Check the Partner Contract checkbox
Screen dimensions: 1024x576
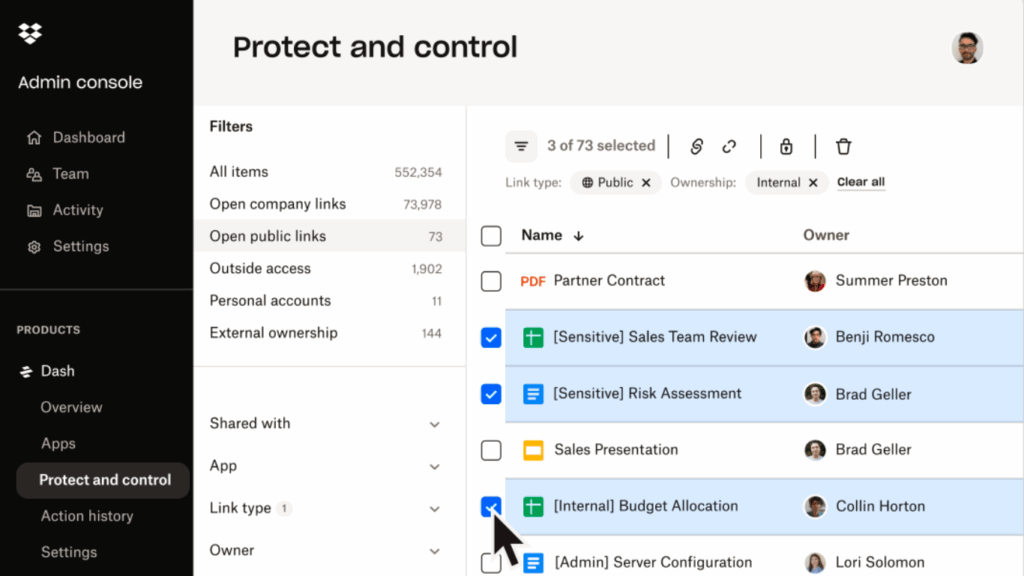point(491,281)
